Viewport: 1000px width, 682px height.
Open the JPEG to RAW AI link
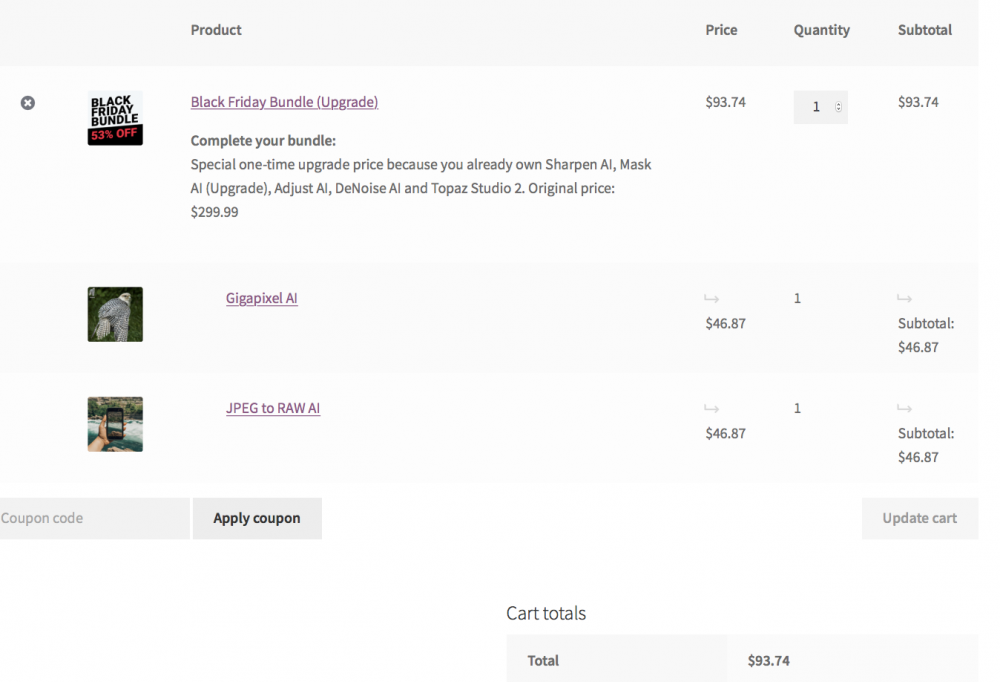tap(273, 408)
